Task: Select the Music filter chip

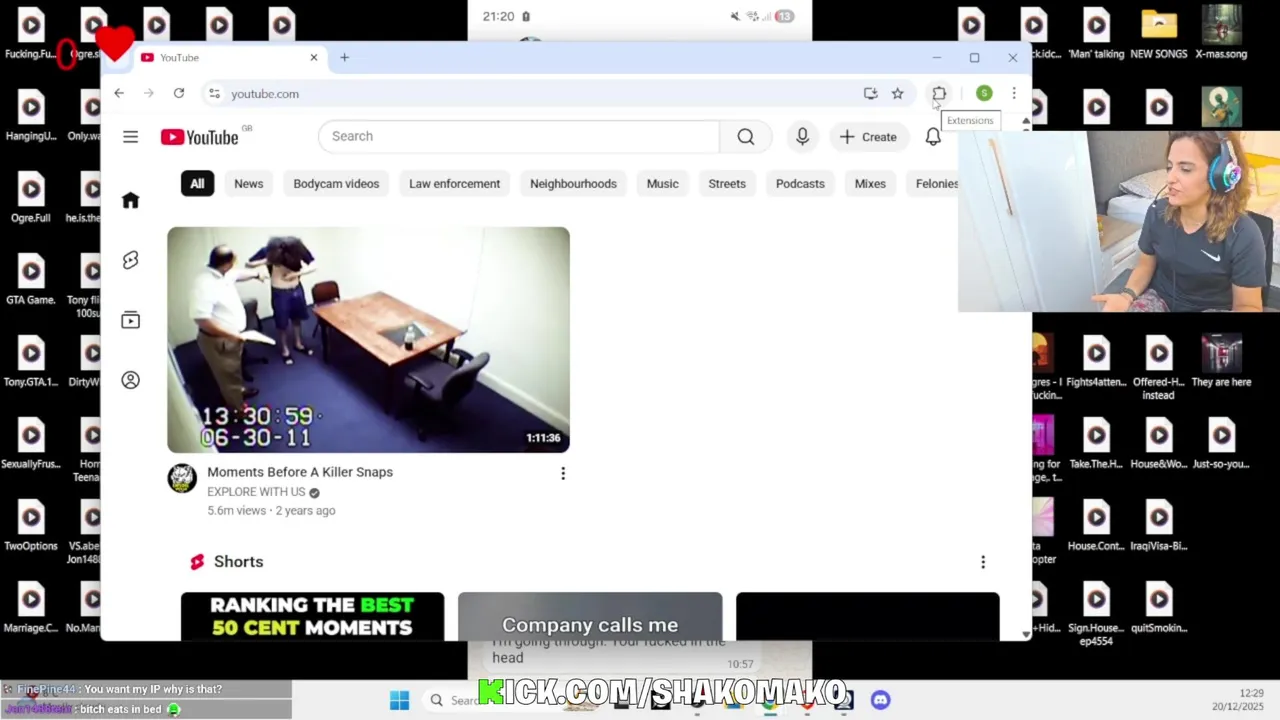Action: click(662, 184)
